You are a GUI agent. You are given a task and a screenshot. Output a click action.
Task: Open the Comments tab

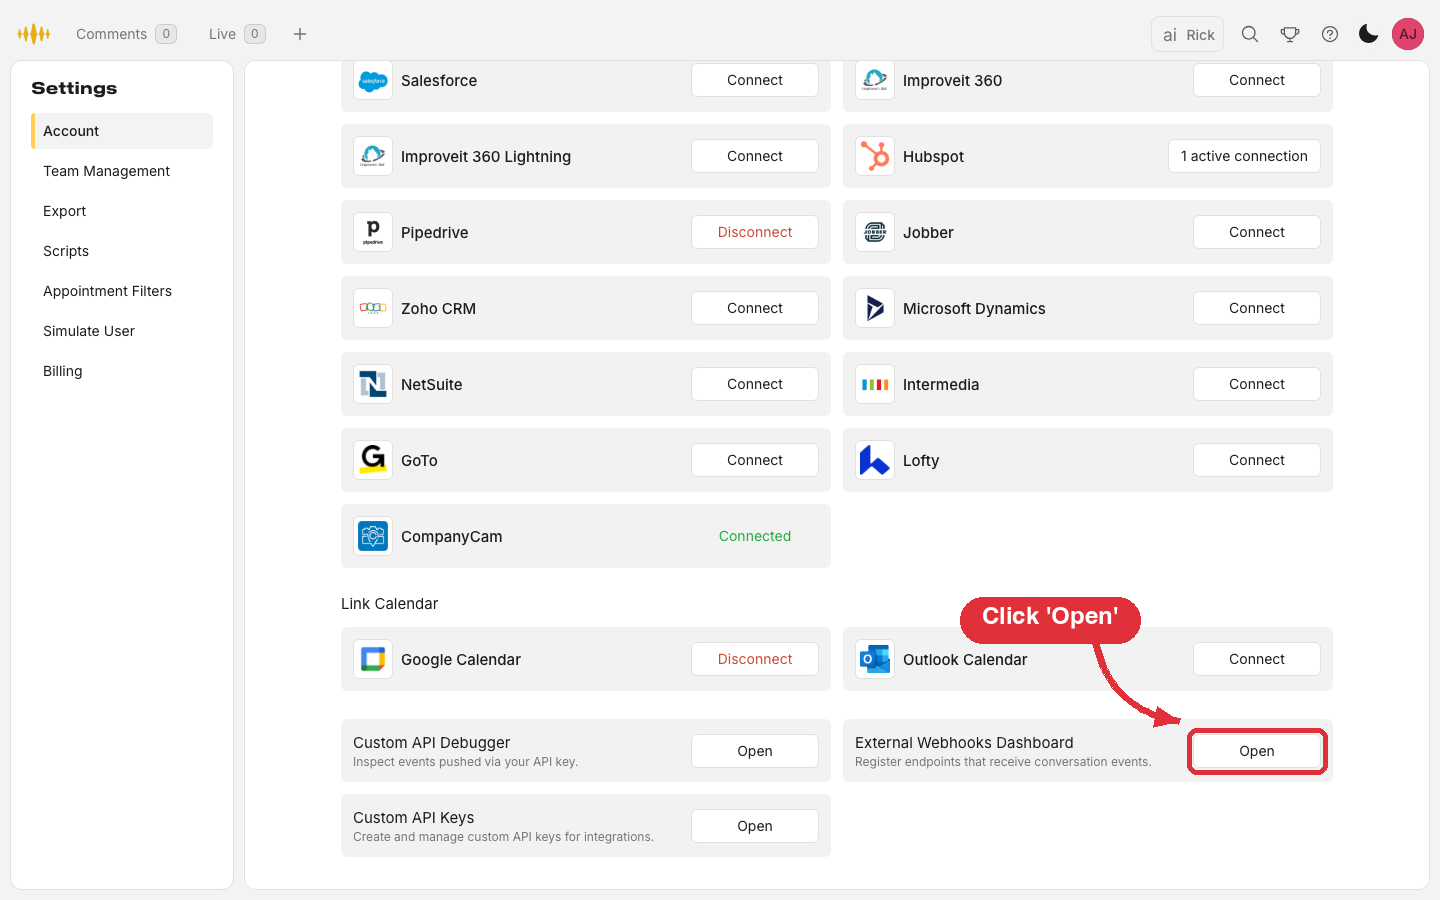click(x=126, y=34)
